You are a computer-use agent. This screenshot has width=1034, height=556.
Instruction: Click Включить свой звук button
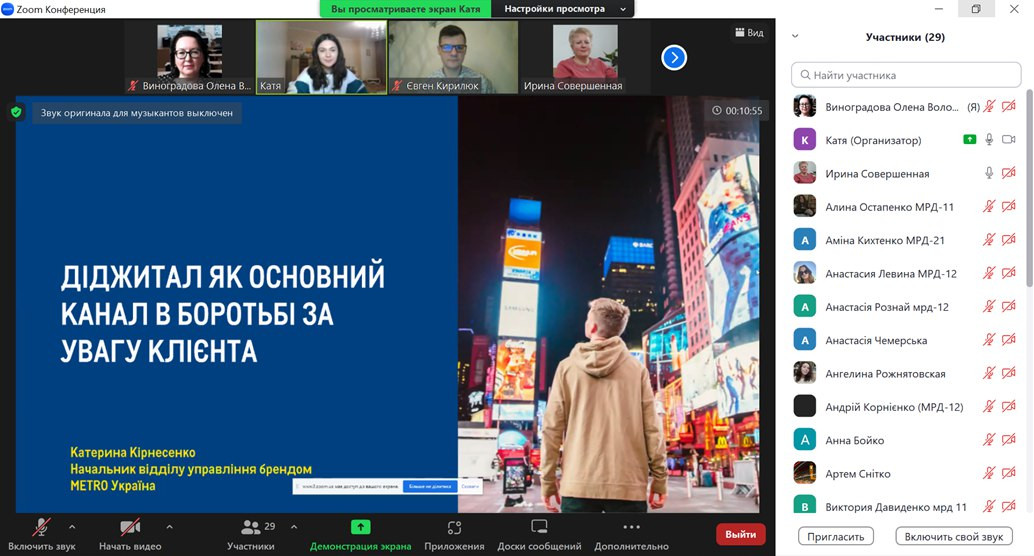[954, 536]
